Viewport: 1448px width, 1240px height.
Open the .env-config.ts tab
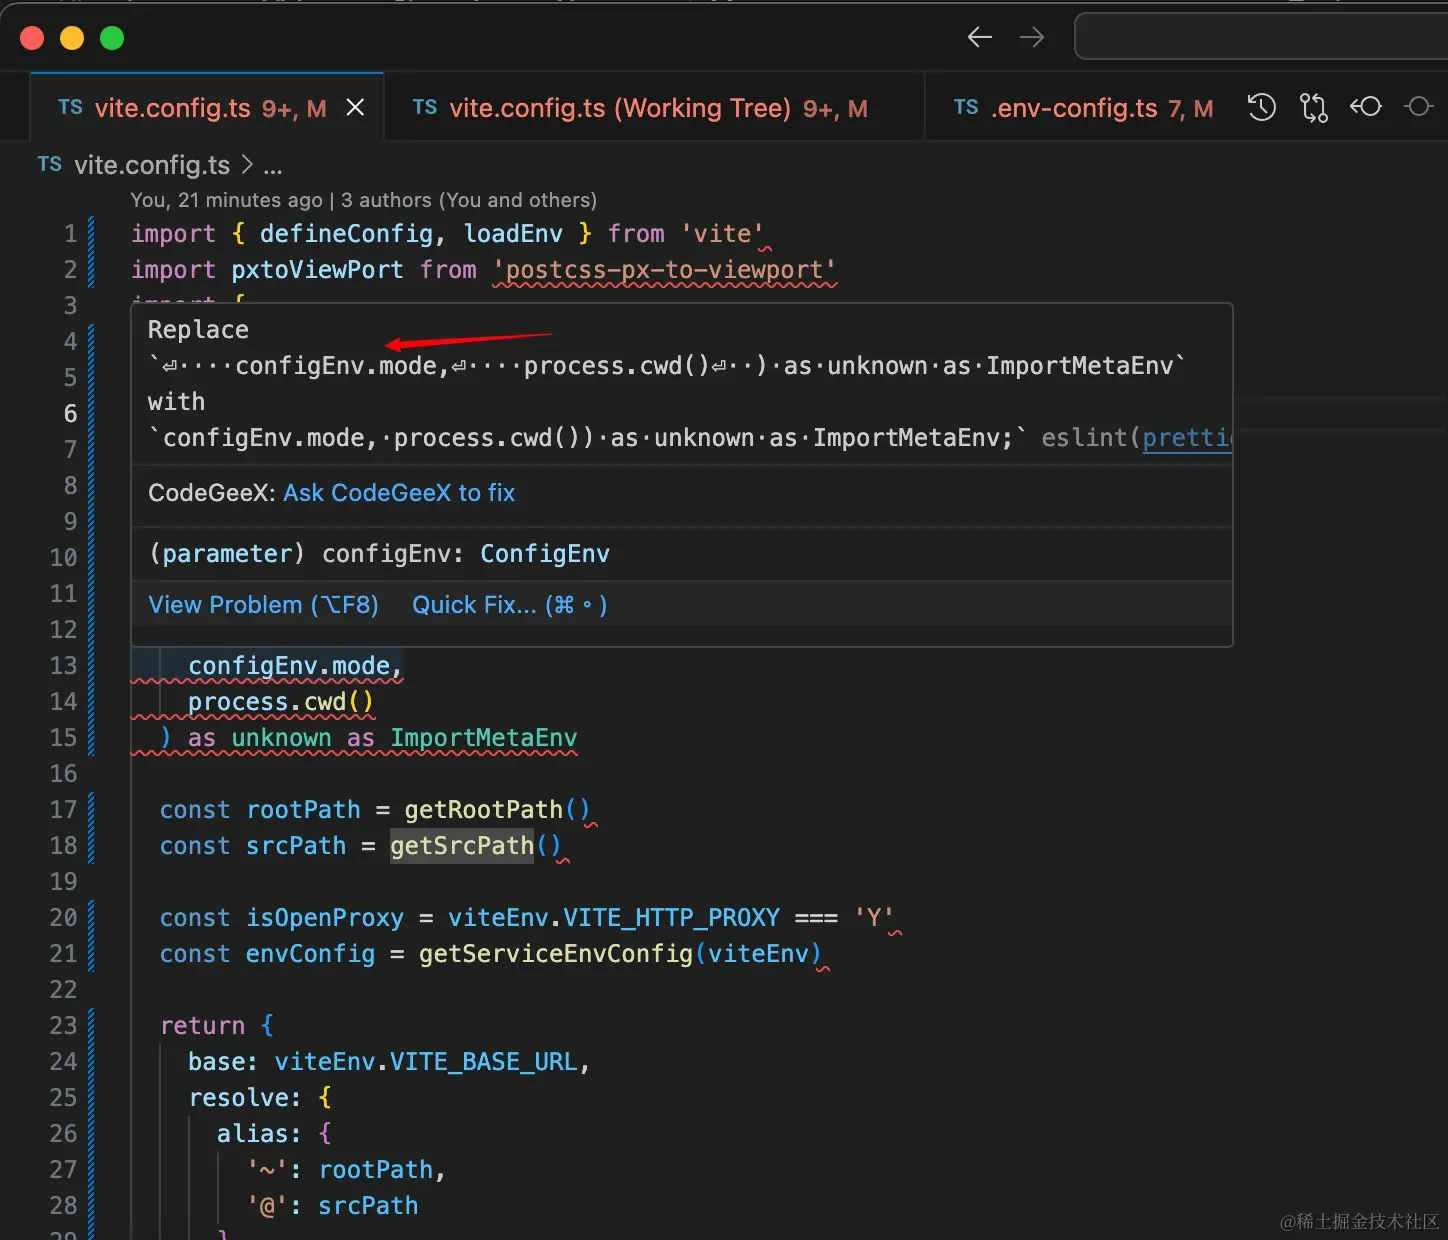coord(1083,108)
